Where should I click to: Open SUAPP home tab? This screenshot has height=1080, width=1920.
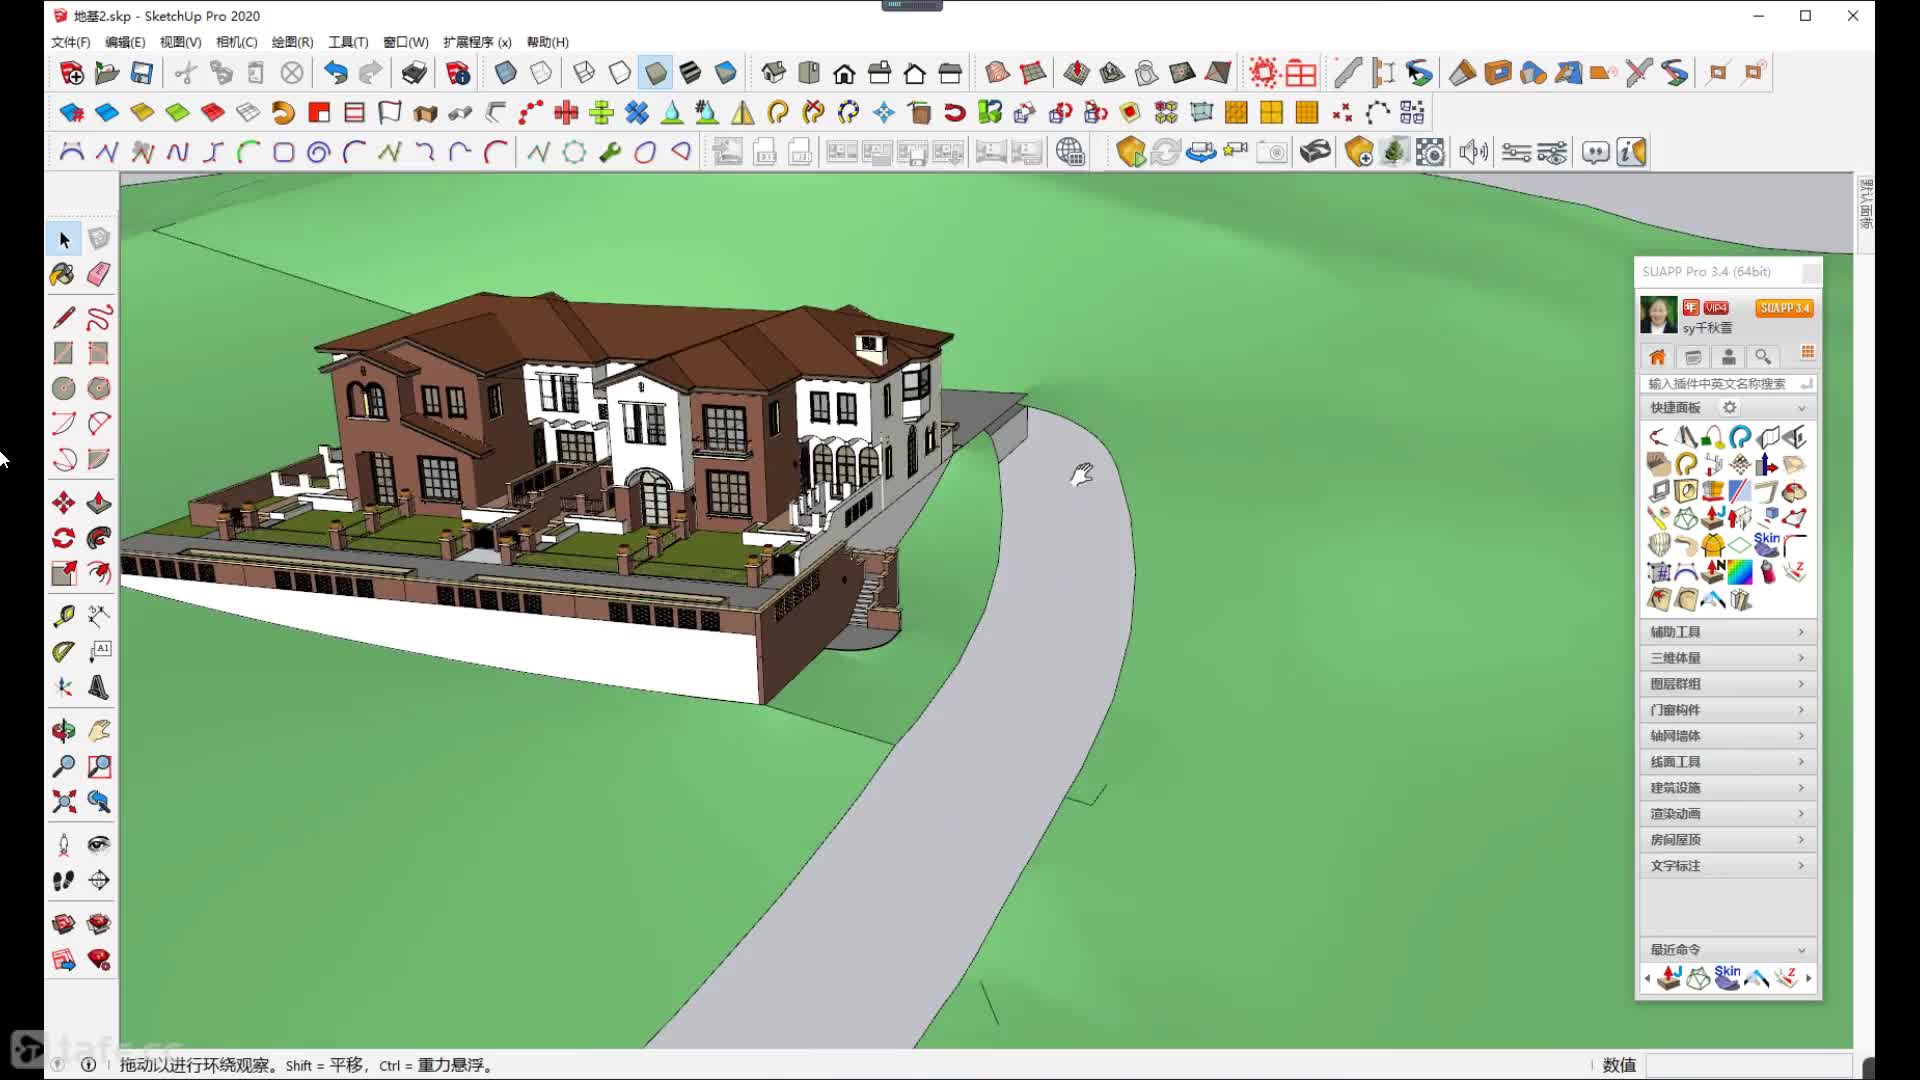[1657, 357]
